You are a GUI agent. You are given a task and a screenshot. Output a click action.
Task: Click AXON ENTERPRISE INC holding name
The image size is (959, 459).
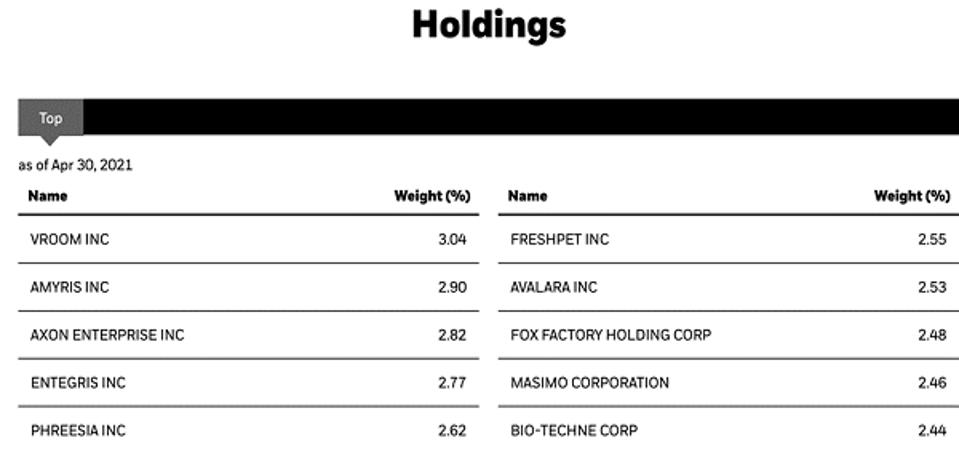pyautogui.click(x=107, y=335)
